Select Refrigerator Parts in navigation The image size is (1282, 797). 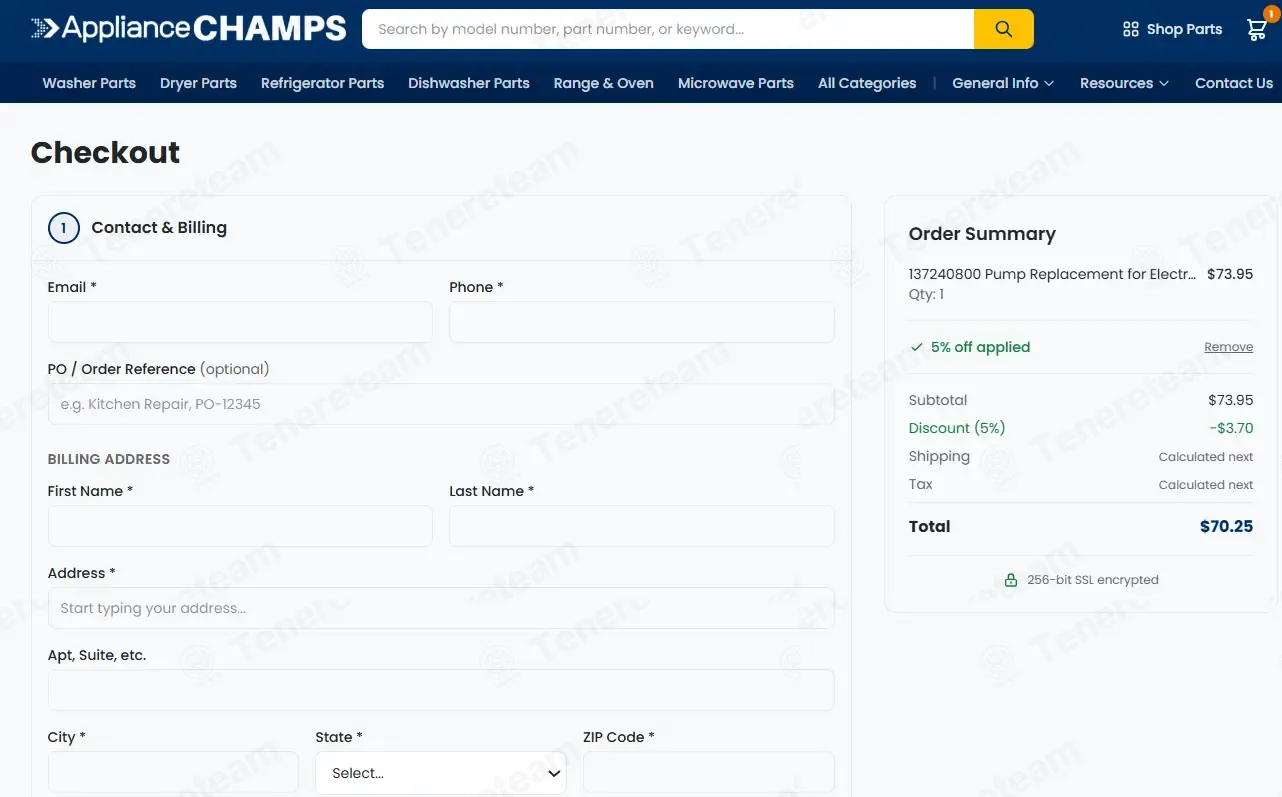322,83
